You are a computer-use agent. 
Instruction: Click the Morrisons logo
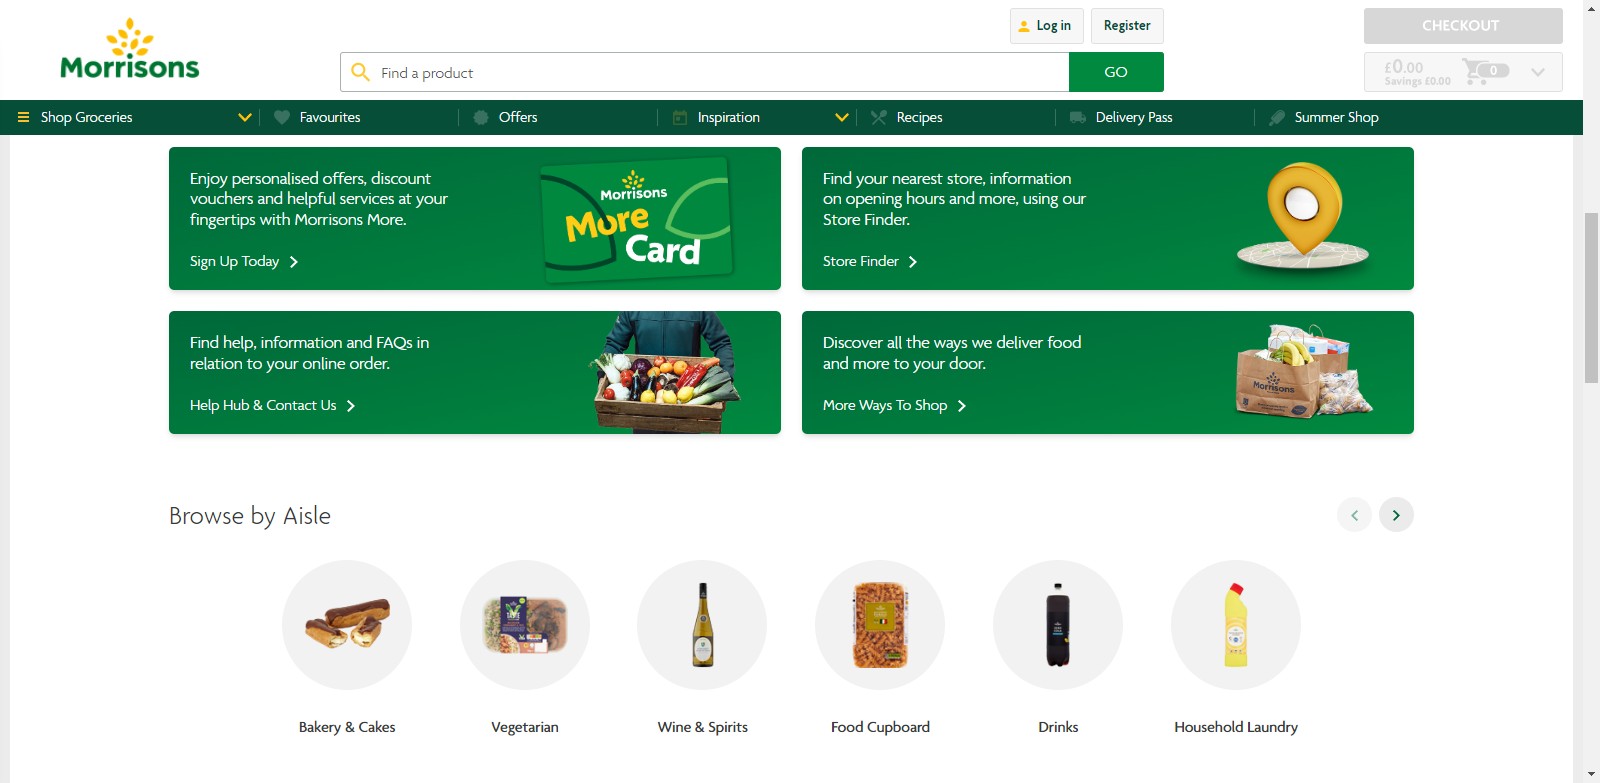point(130,50)
